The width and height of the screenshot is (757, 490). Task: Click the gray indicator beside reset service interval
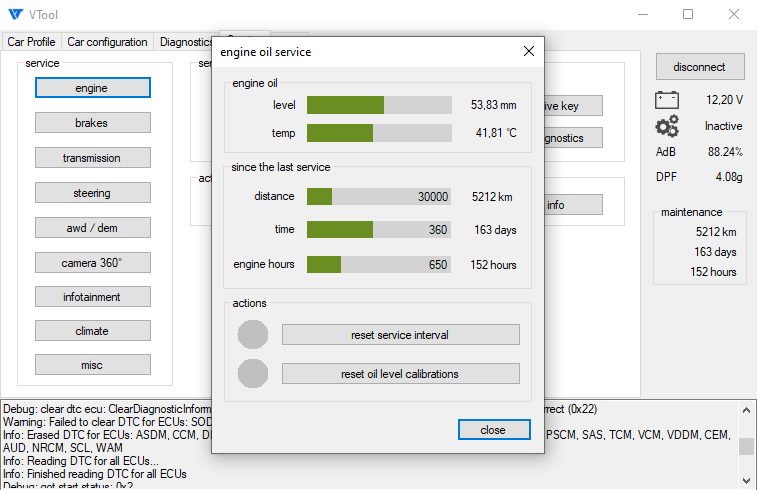(253, 334)
